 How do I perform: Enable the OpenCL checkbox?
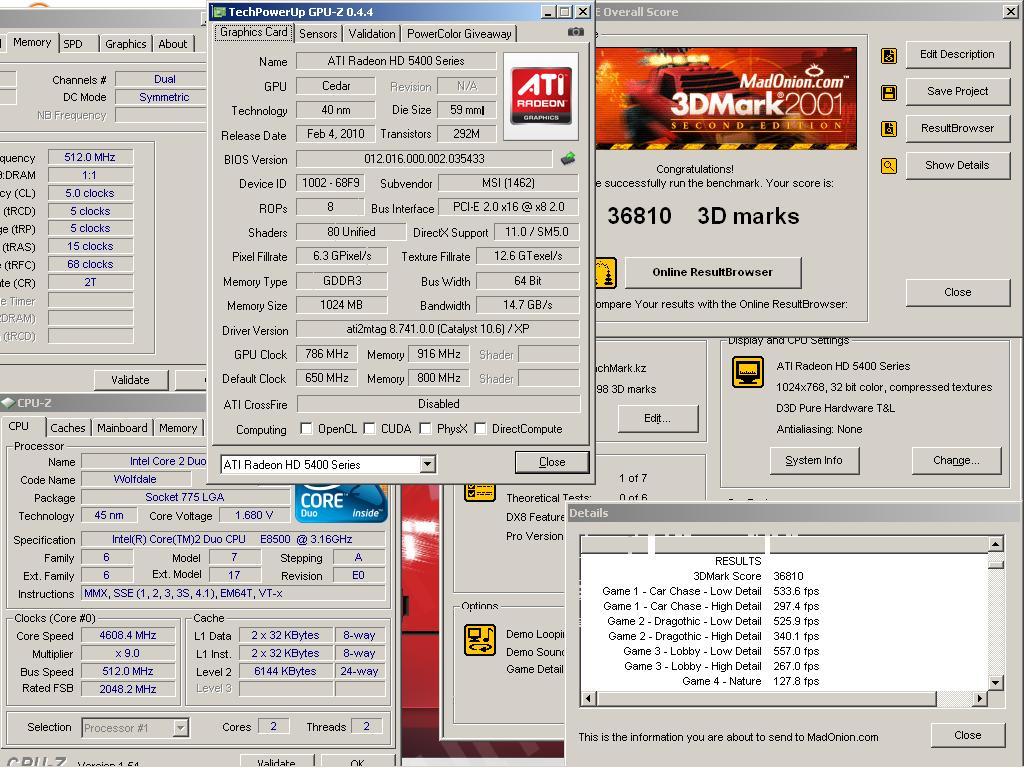[306, 428]
